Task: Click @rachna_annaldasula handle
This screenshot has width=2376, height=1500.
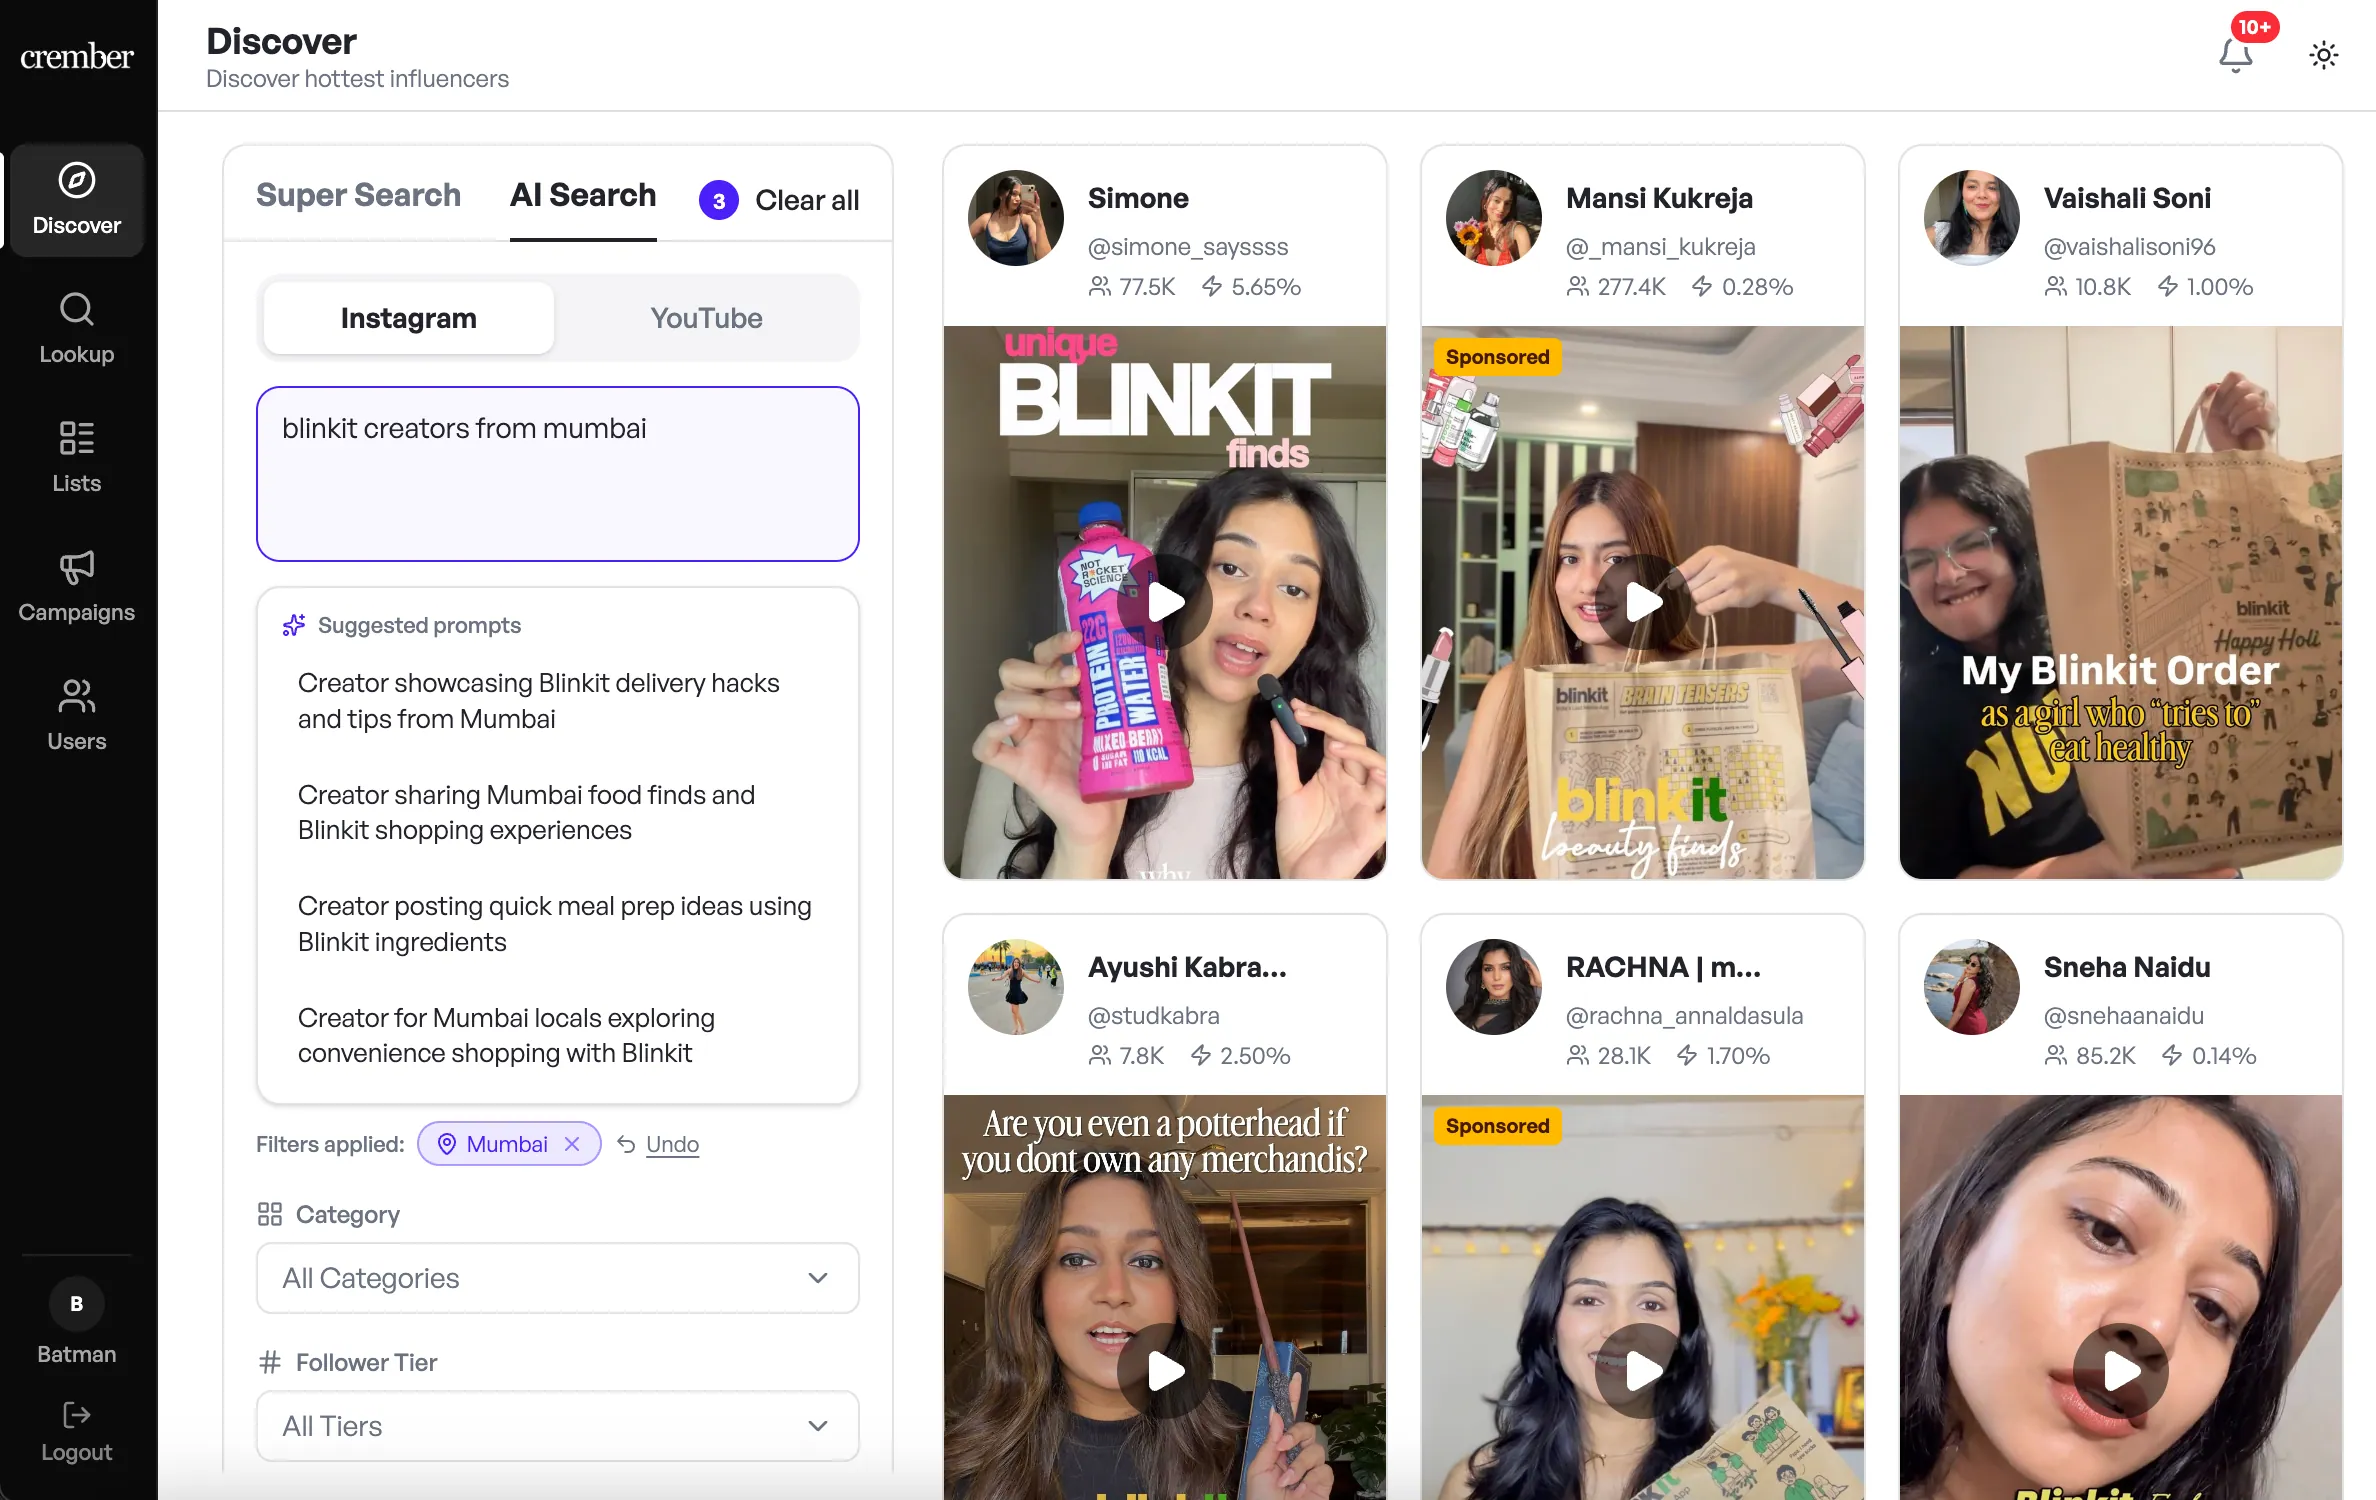Action: pyautogui.click(x=1684, y=1015)
